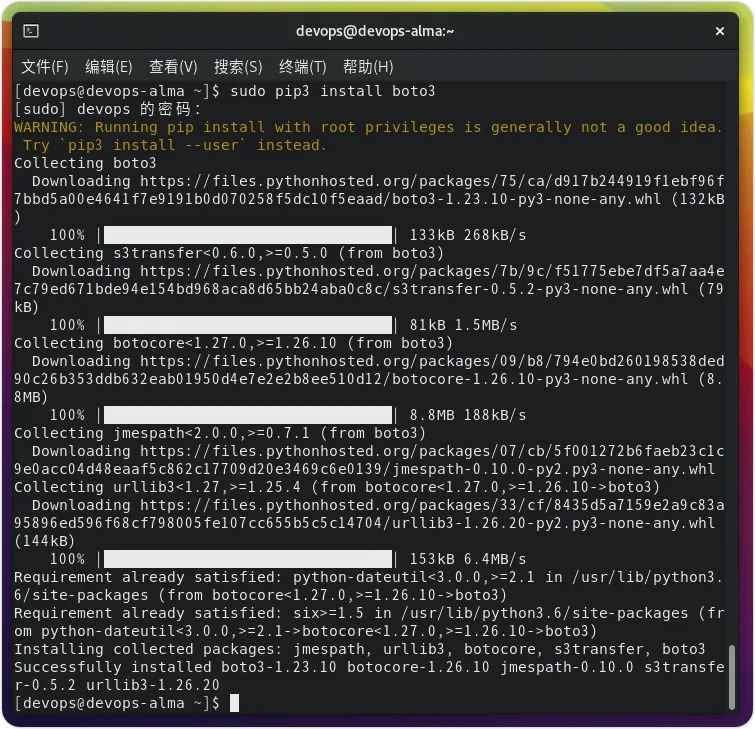Click the Collecting botocore<1.27.0 line
This screenshot has height=729, width=755.
(234, 343)
